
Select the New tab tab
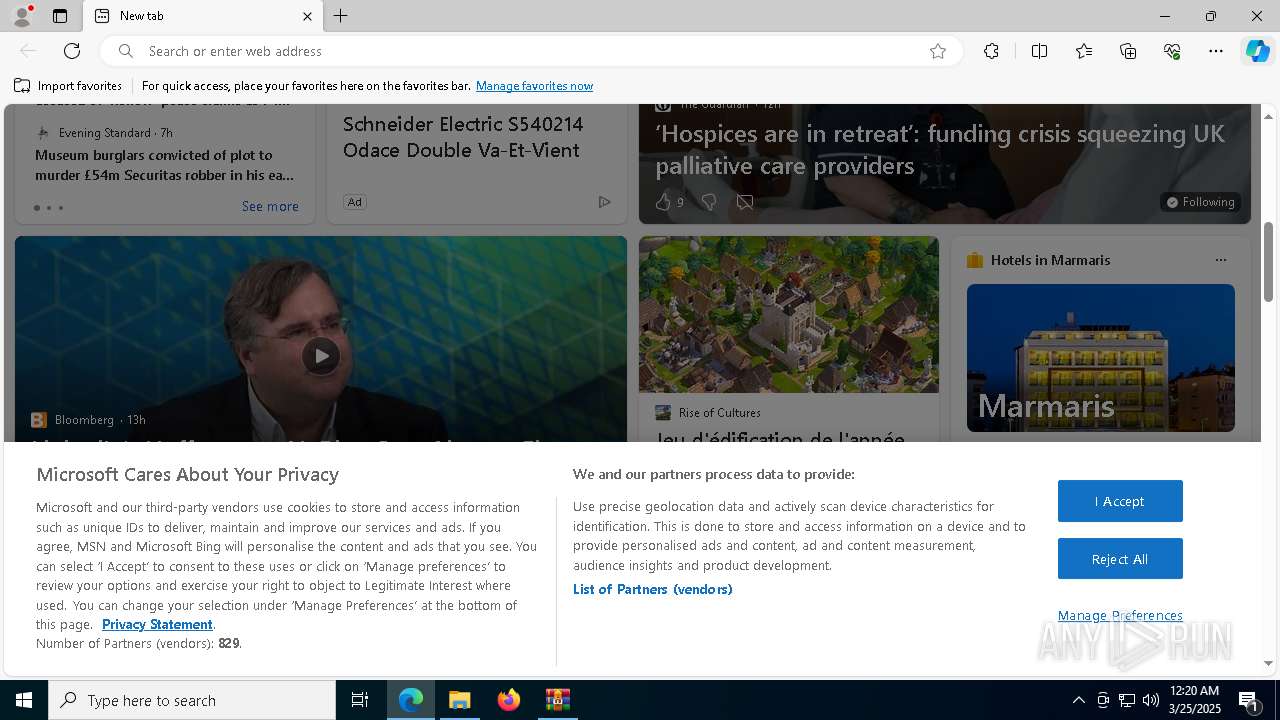pyautogui.click(x=203, y=16)
